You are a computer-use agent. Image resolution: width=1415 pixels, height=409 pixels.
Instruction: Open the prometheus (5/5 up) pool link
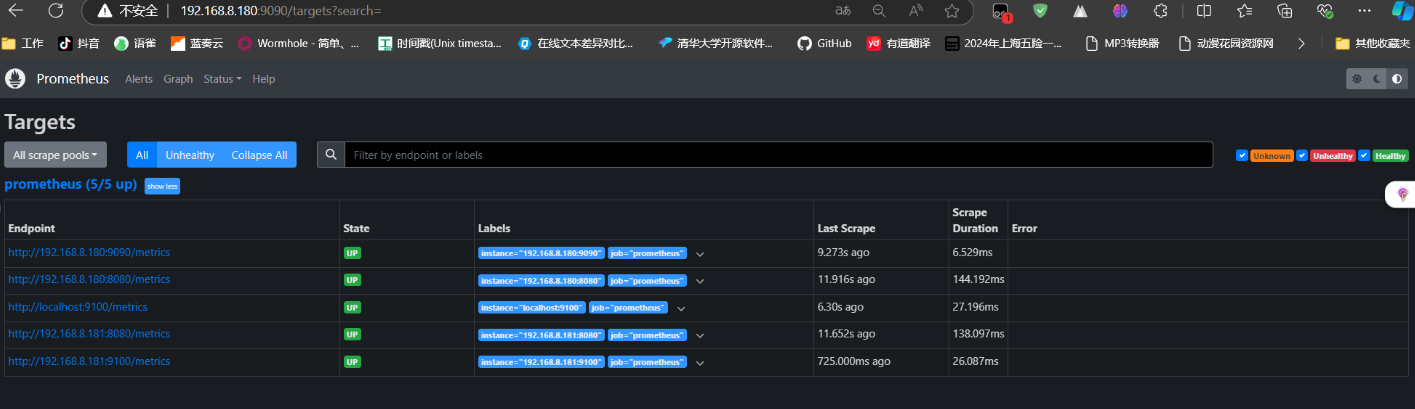pyautogui.click(x=71, y=184)
